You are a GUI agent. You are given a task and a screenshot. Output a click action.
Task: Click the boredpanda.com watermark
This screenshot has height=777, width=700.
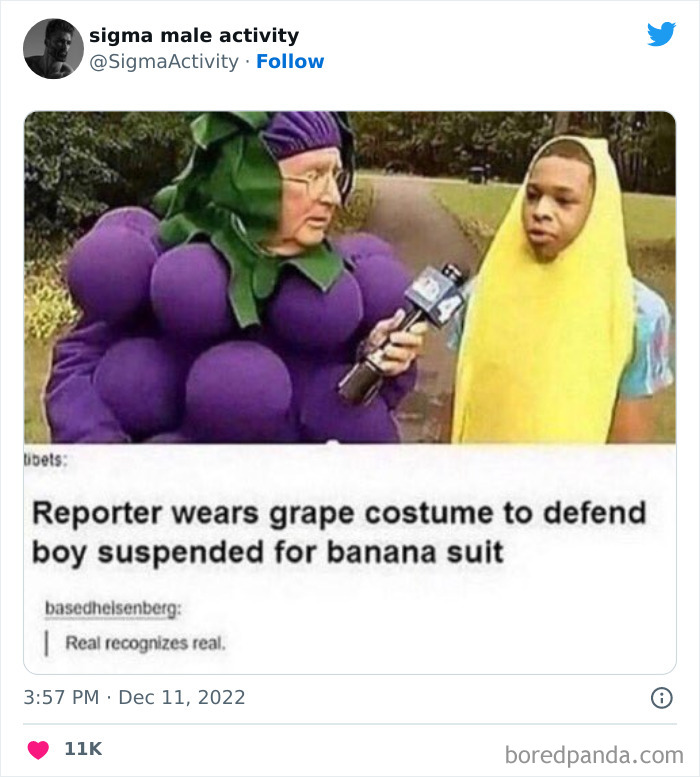click(x=594, y=753)
